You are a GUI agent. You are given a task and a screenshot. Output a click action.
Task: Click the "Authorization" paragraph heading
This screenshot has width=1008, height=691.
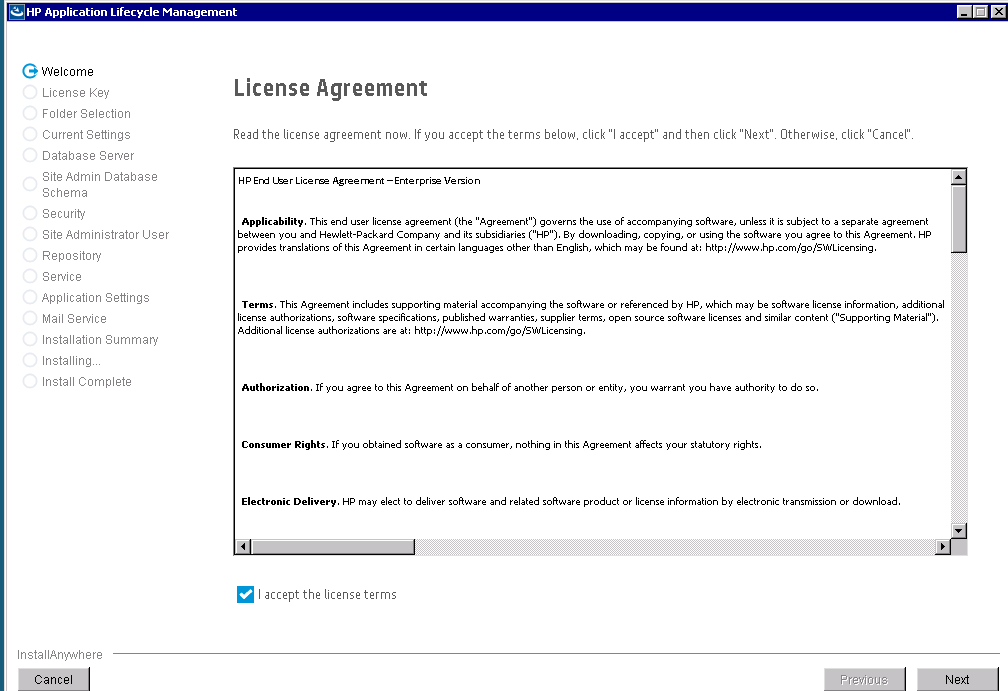276,388
